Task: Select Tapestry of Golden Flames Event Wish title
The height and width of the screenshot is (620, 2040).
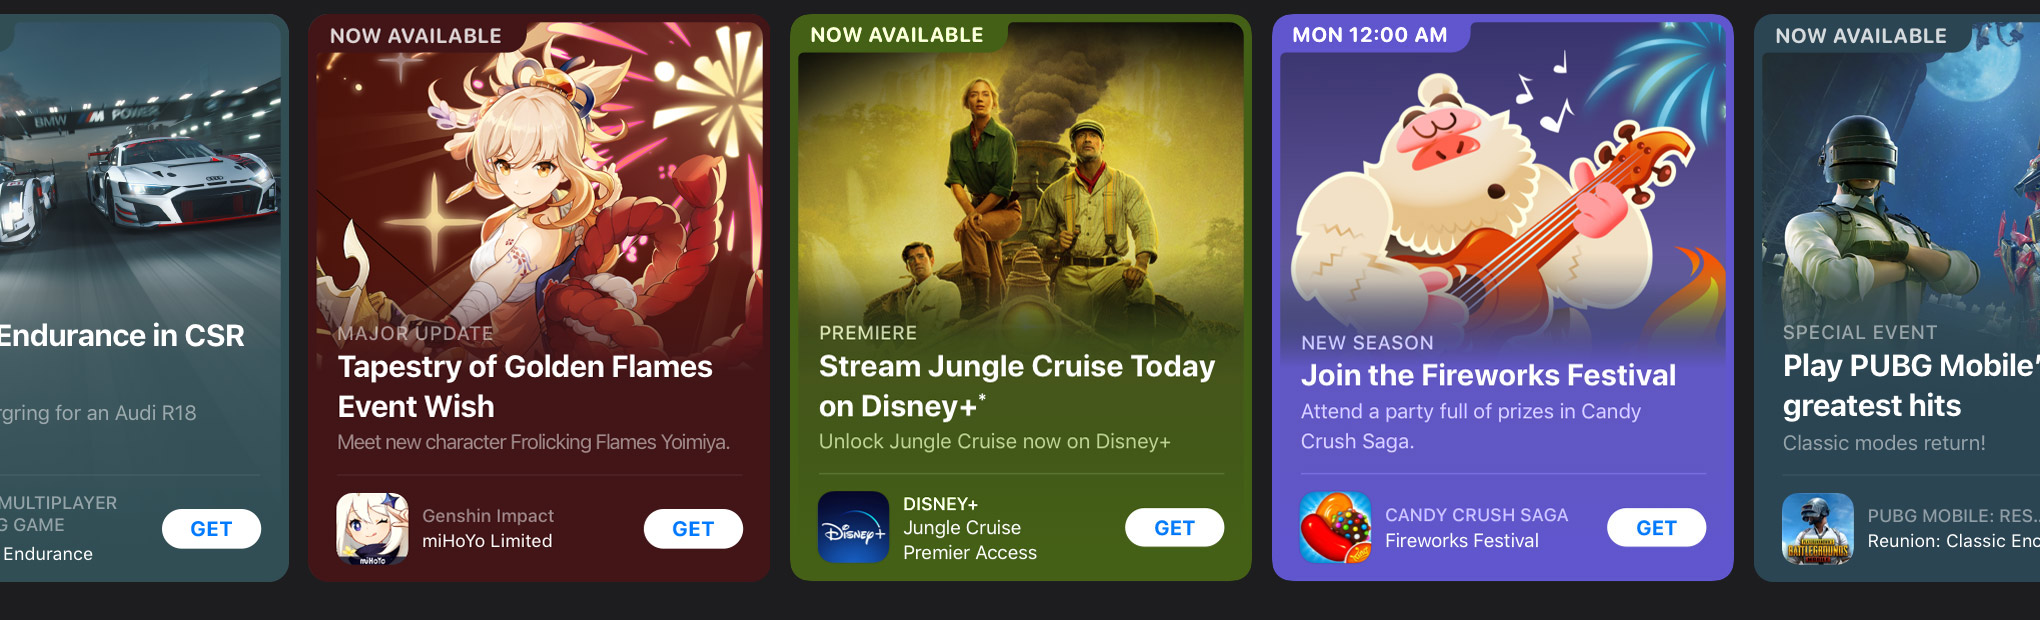Action: point(525,387)
